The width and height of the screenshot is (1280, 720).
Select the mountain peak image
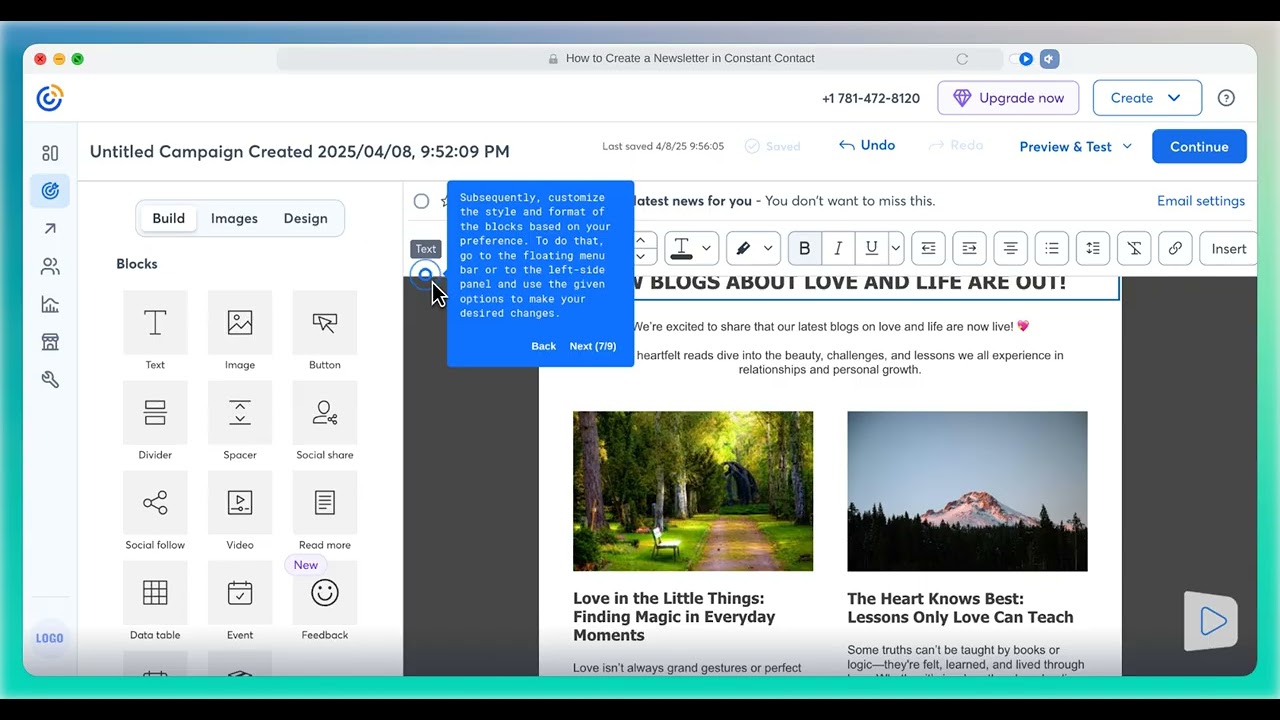(967, 491)
